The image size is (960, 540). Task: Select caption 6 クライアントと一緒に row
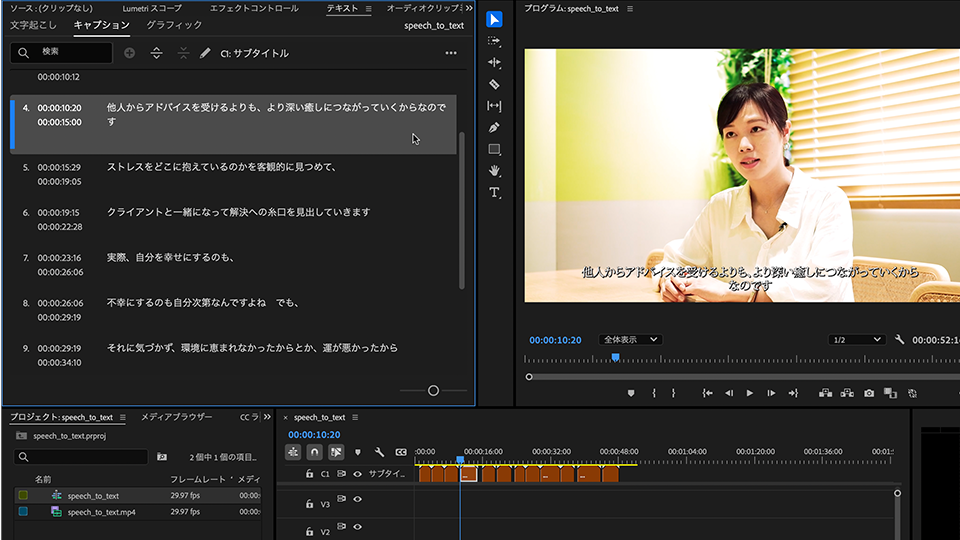click(233, 219)
